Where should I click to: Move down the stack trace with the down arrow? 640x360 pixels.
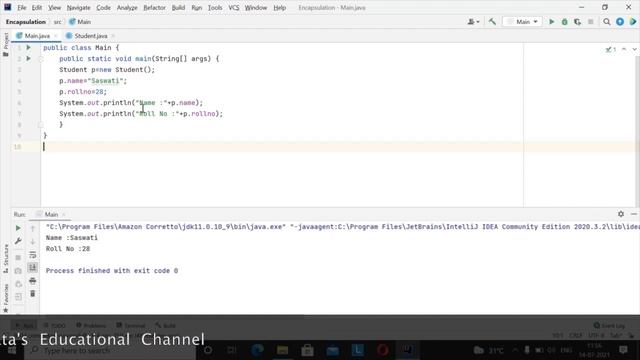tap(33, 242)
